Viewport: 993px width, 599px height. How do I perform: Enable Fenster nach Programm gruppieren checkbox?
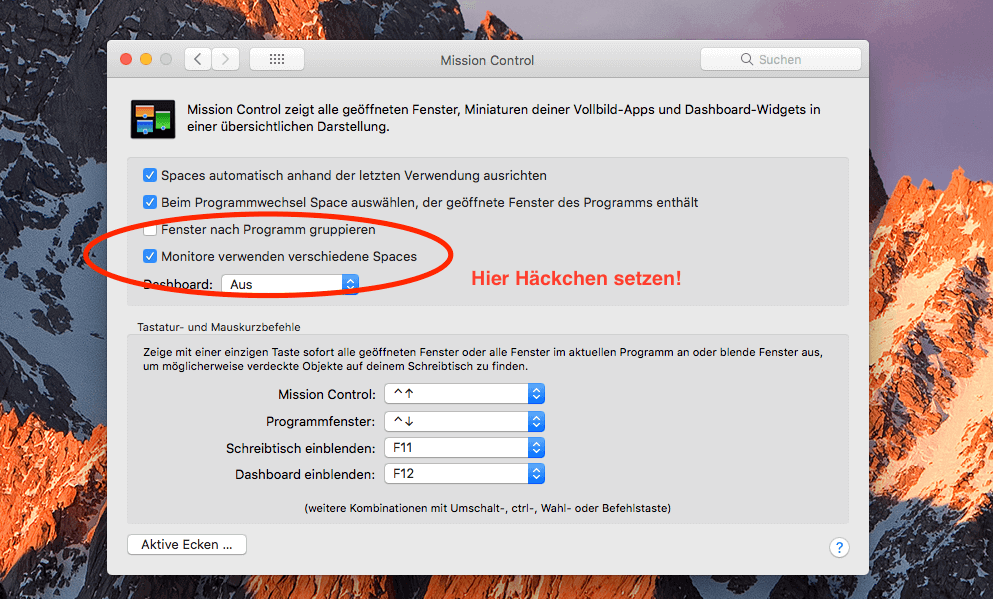coord(150,229)
